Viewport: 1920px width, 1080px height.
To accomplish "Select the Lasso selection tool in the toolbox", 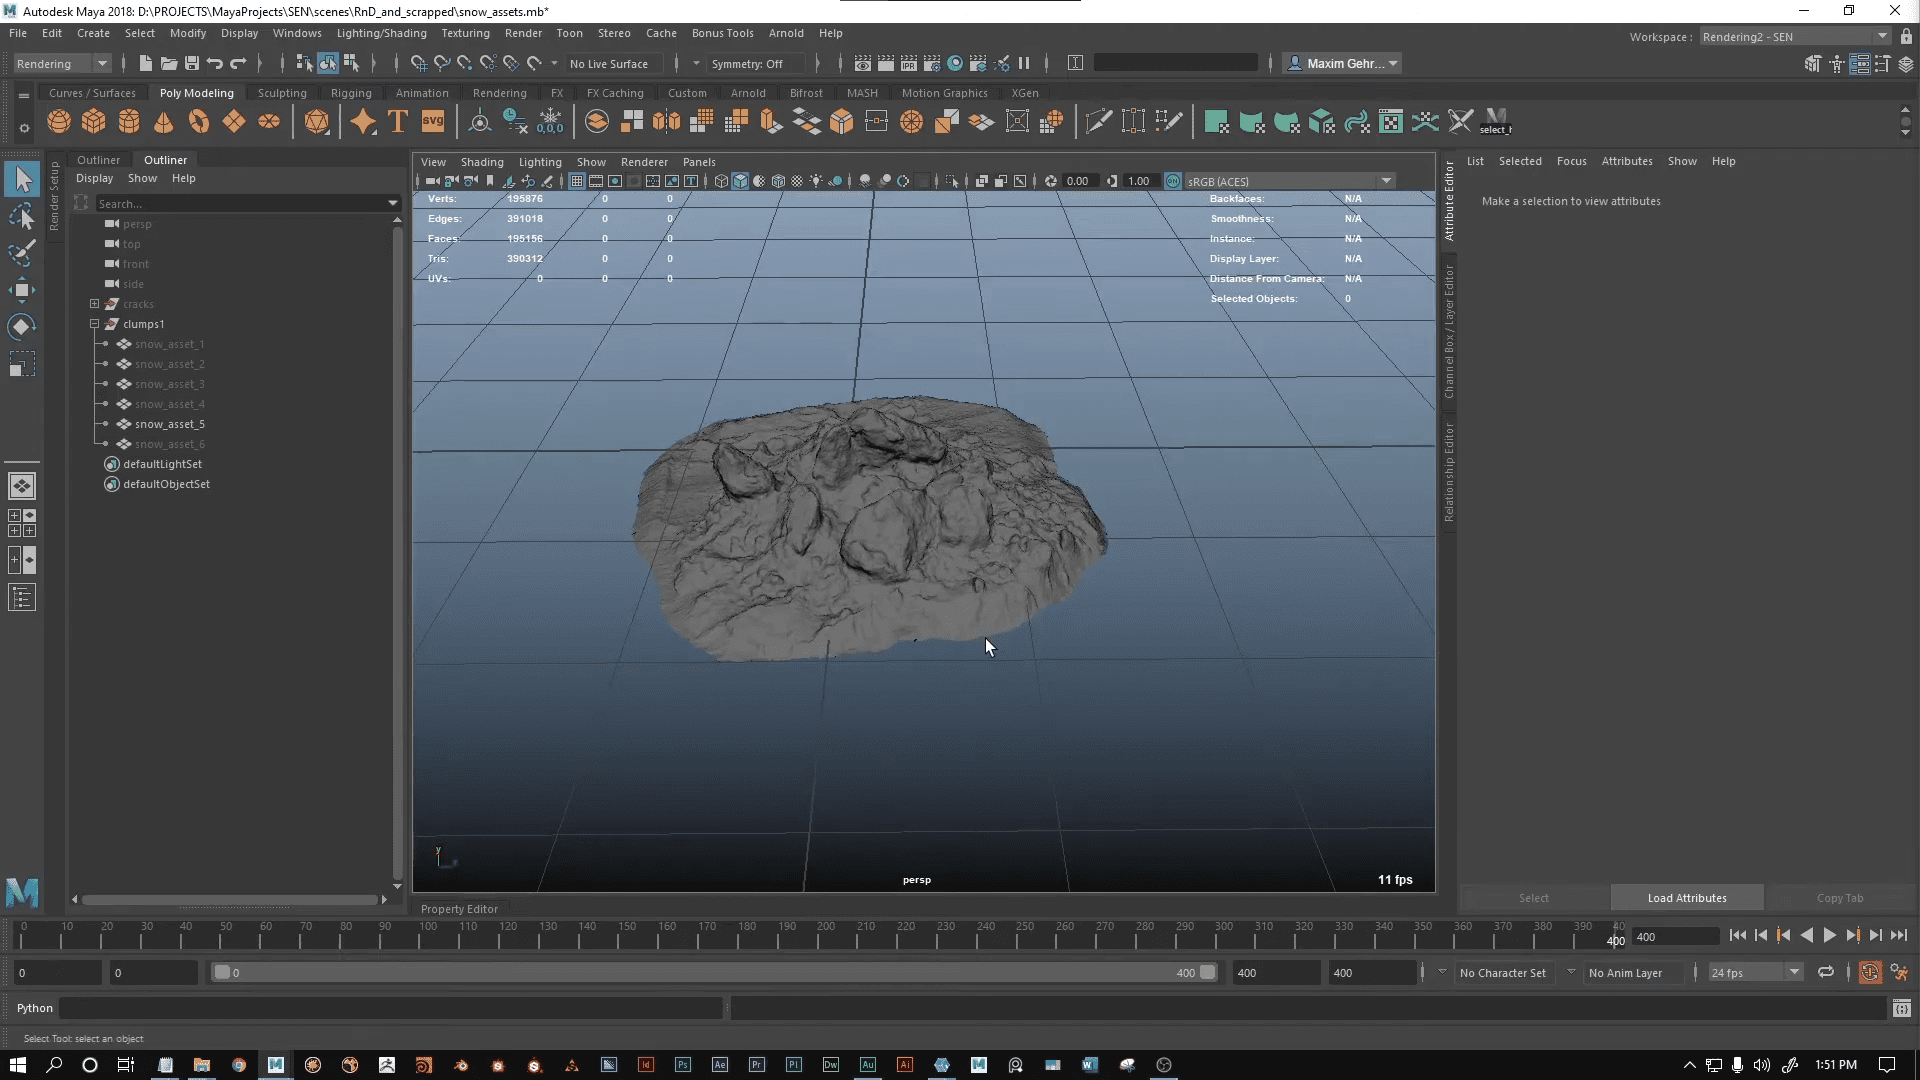I will click(22, 217).
